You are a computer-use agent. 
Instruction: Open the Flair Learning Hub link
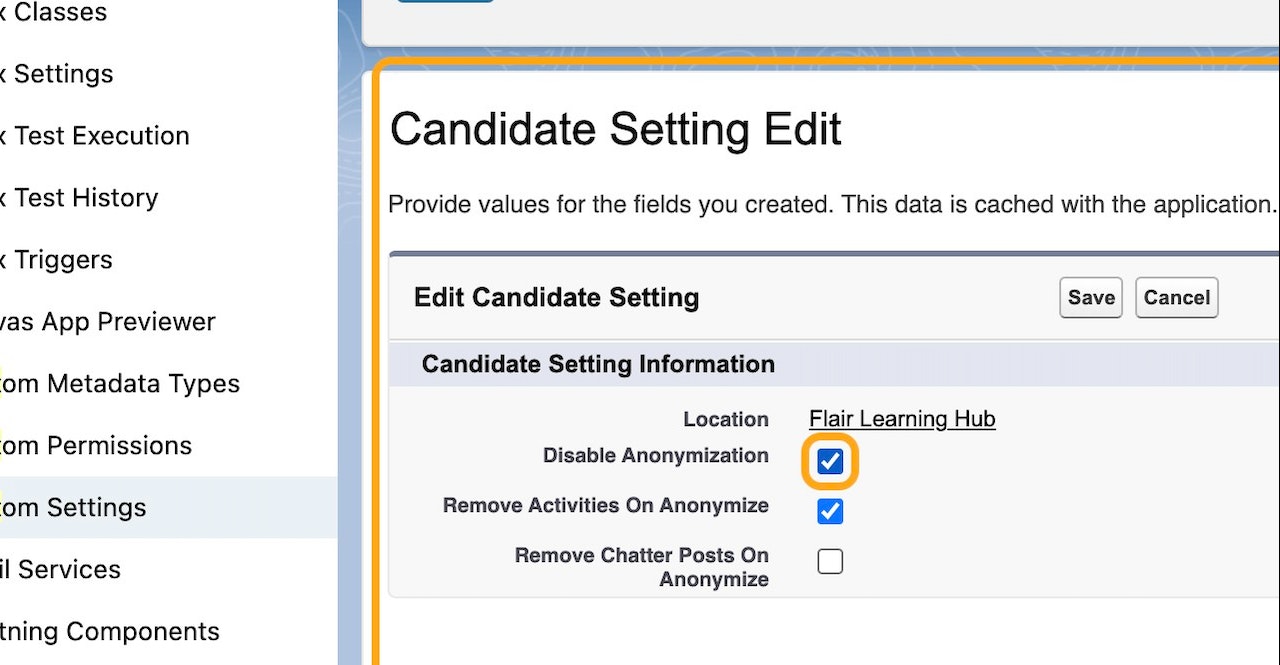coord(902,419)
